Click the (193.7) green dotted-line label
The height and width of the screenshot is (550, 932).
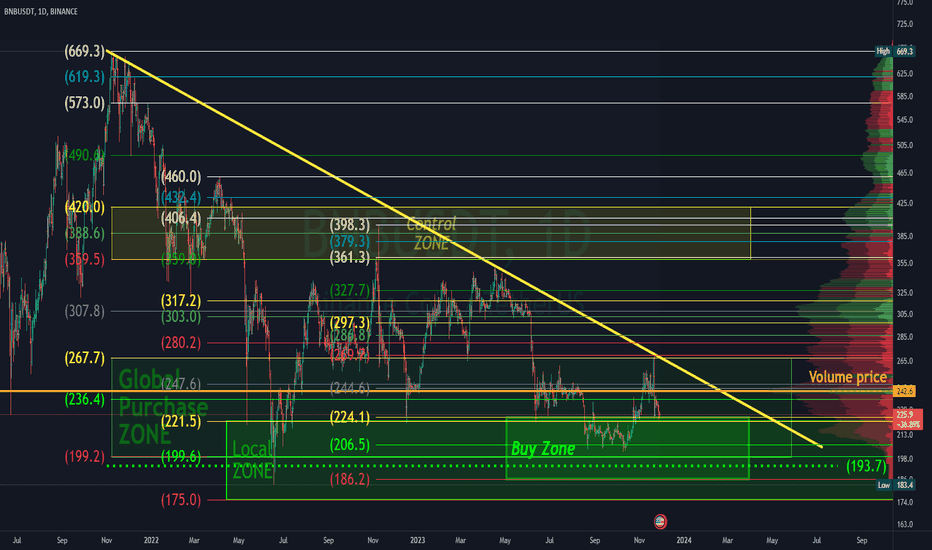(866, 466)
